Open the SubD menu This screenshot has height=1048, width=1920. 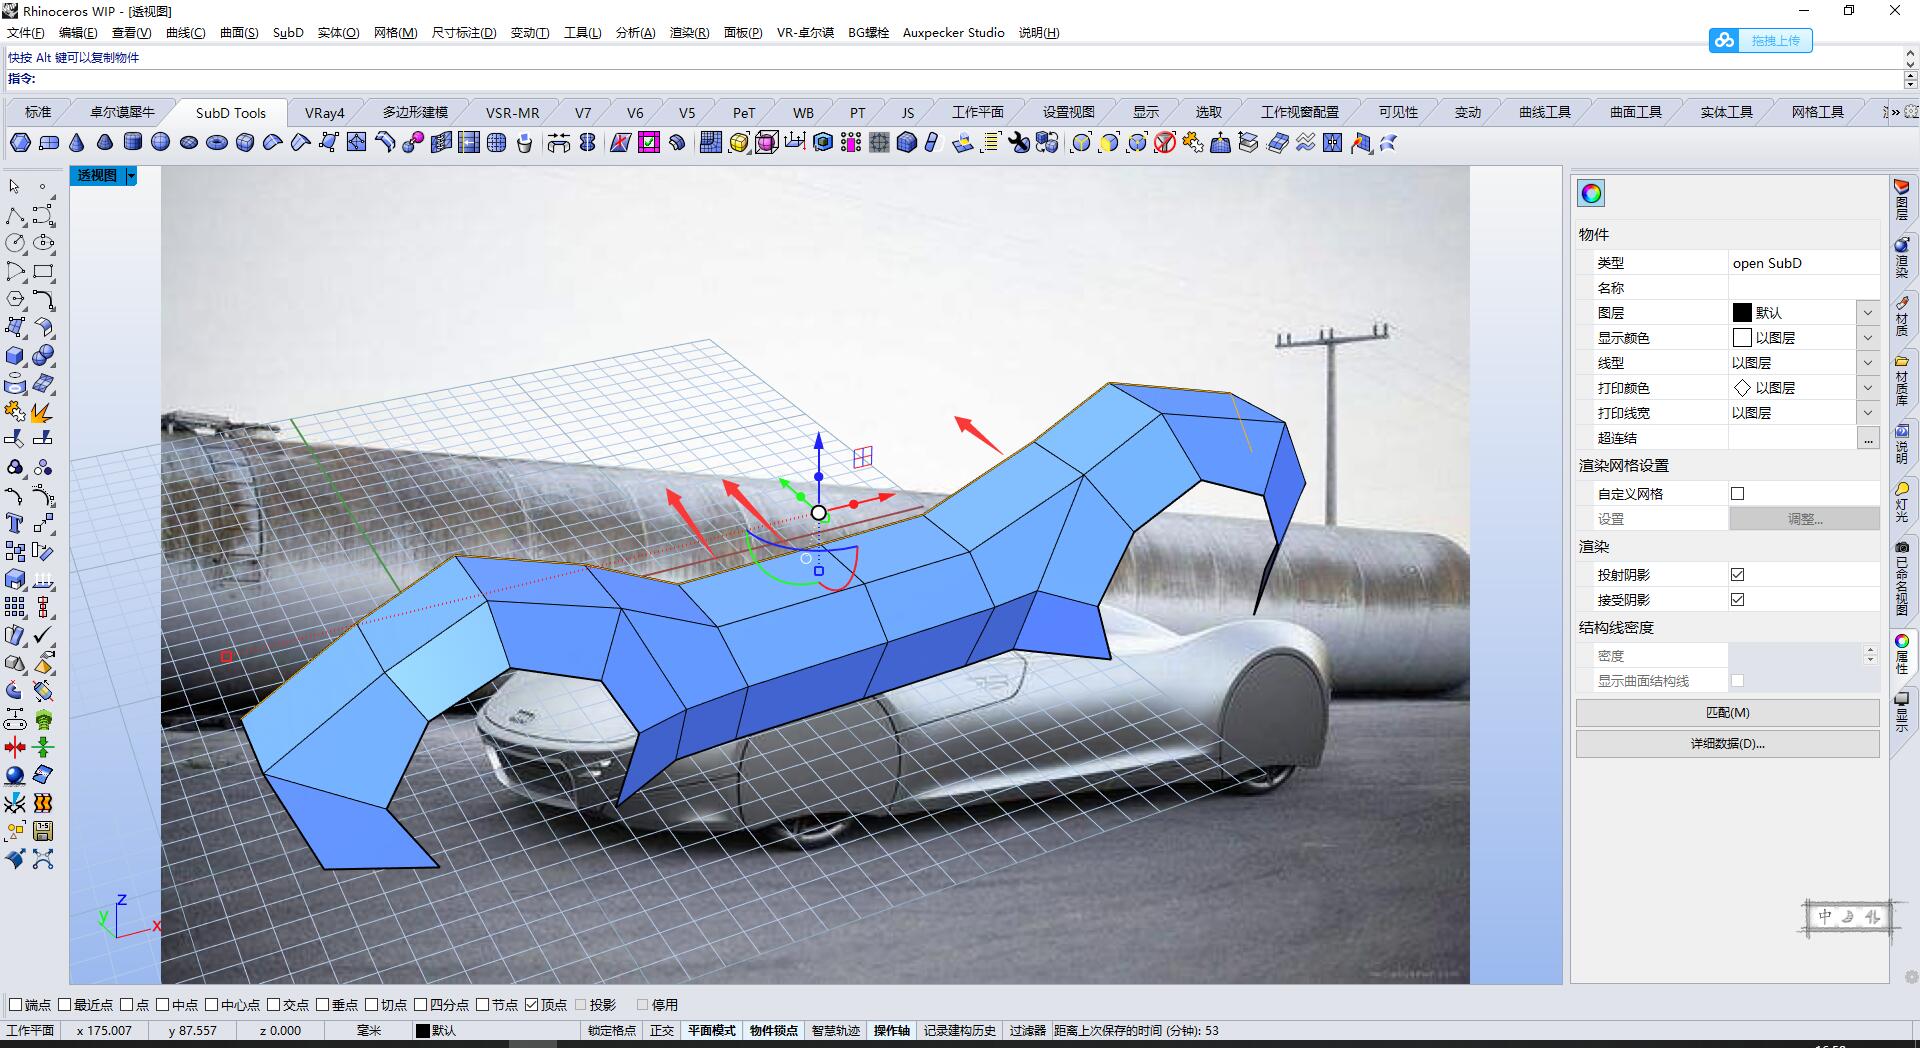point(288,33)
